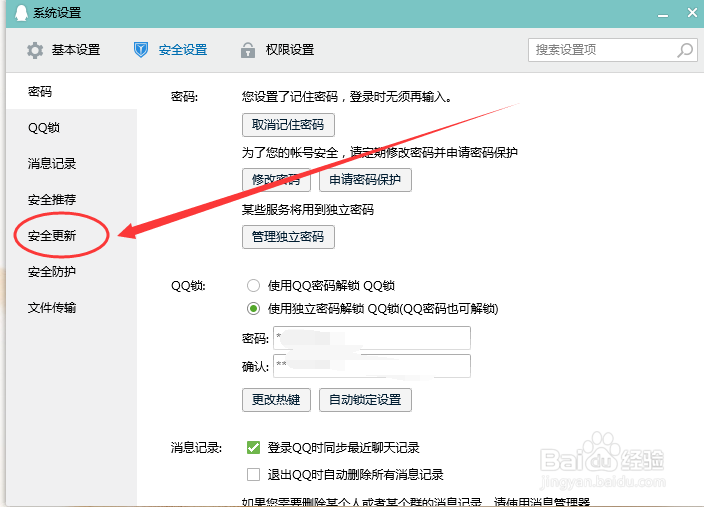Screen dimensions: 704x507
Task: Open the 基本设置 tab
Action: click(x=63, y=50)
